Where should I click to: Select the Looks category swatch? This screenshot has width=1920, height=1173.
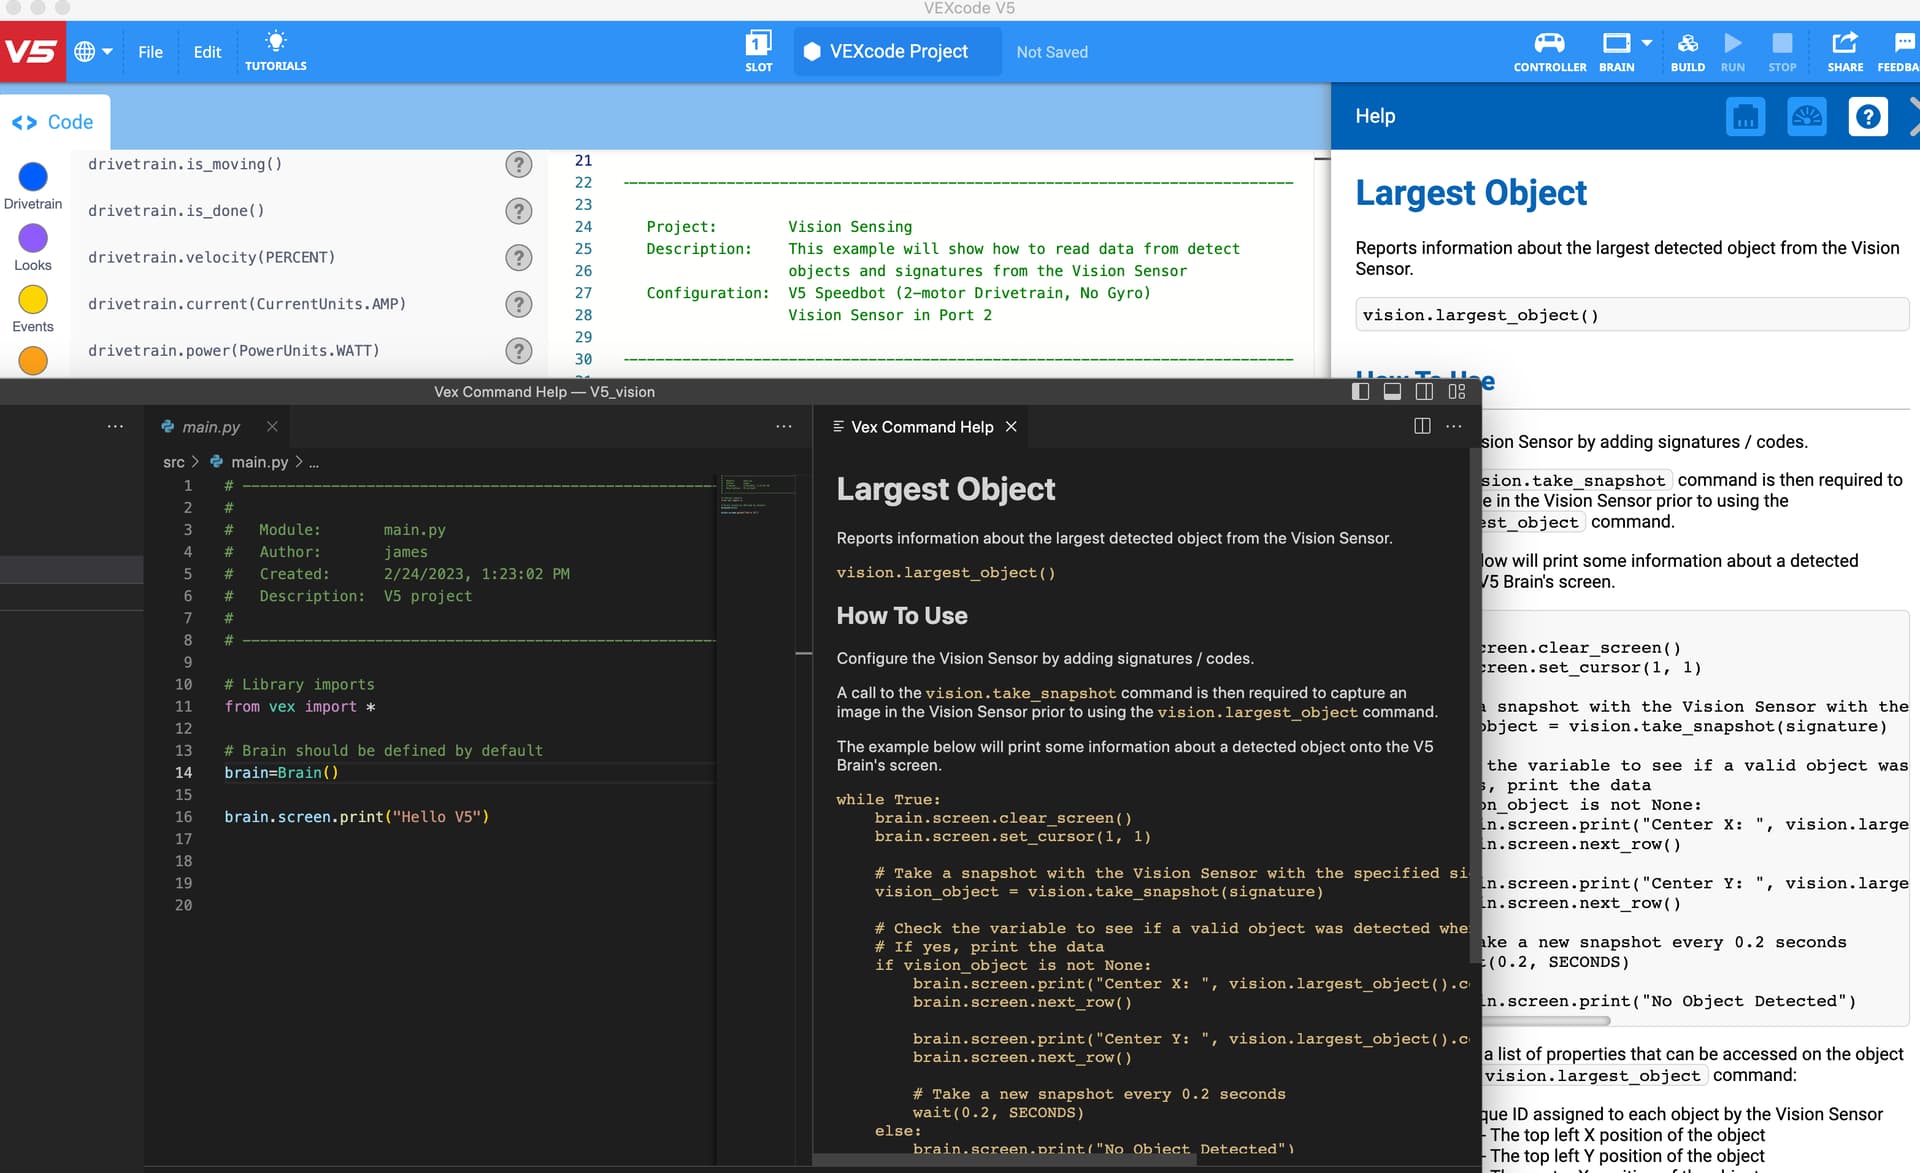point(33,238)
